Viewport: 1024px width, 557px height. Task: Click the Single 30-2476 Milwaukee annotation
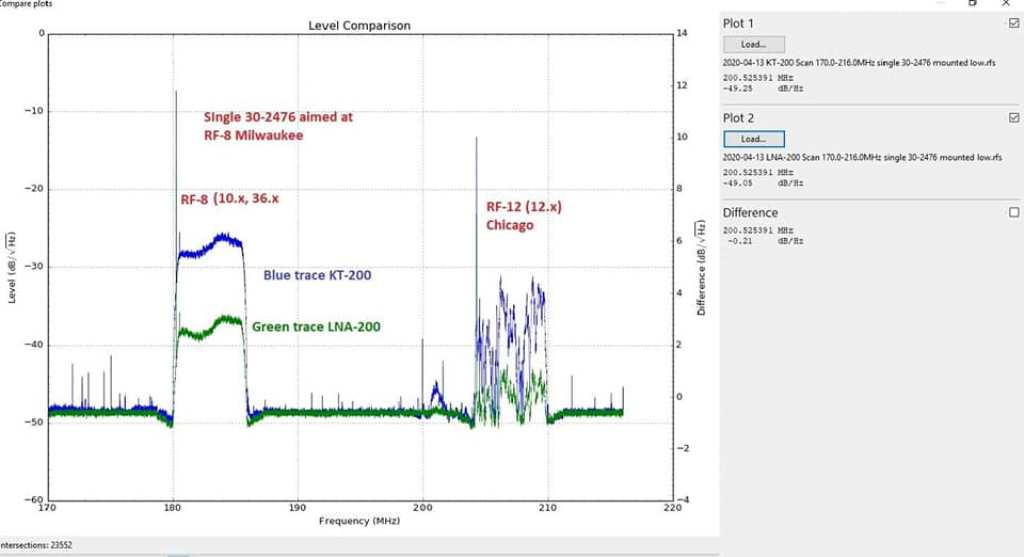coord(278,125)
